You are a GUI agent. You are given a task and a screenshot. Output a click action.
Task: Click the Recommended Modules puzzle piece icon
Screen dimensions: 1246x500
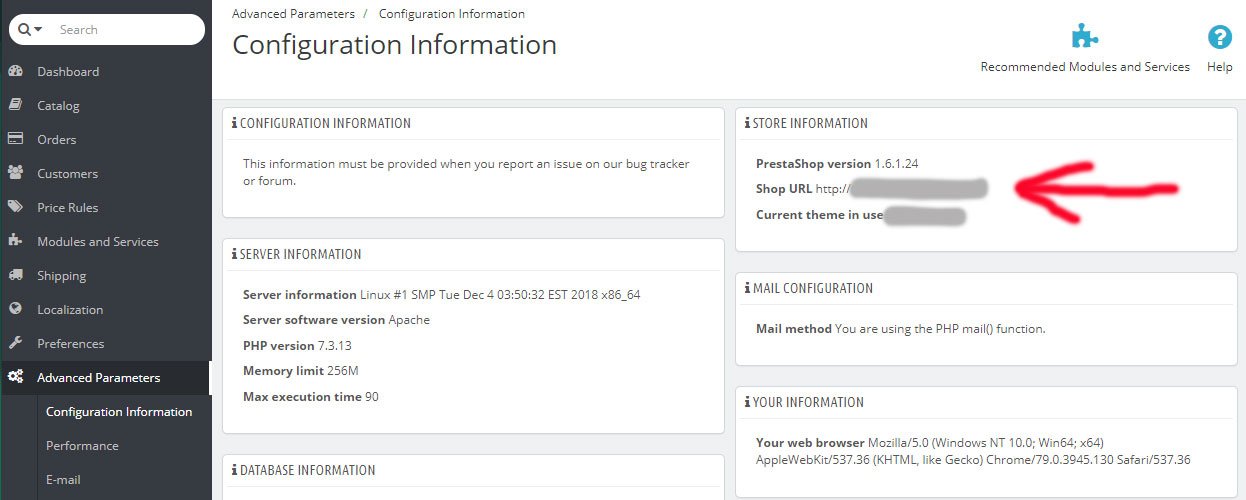coord(1084,37)
